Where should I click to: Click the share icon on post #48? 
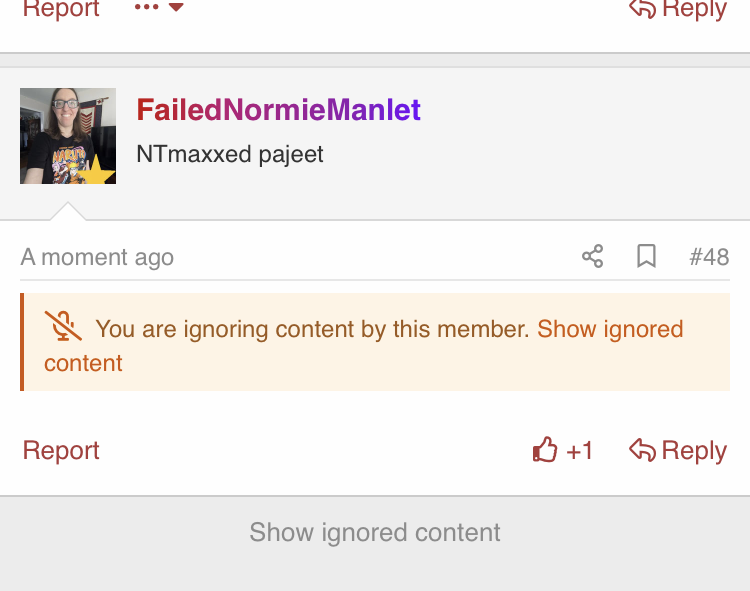[593, 256]
